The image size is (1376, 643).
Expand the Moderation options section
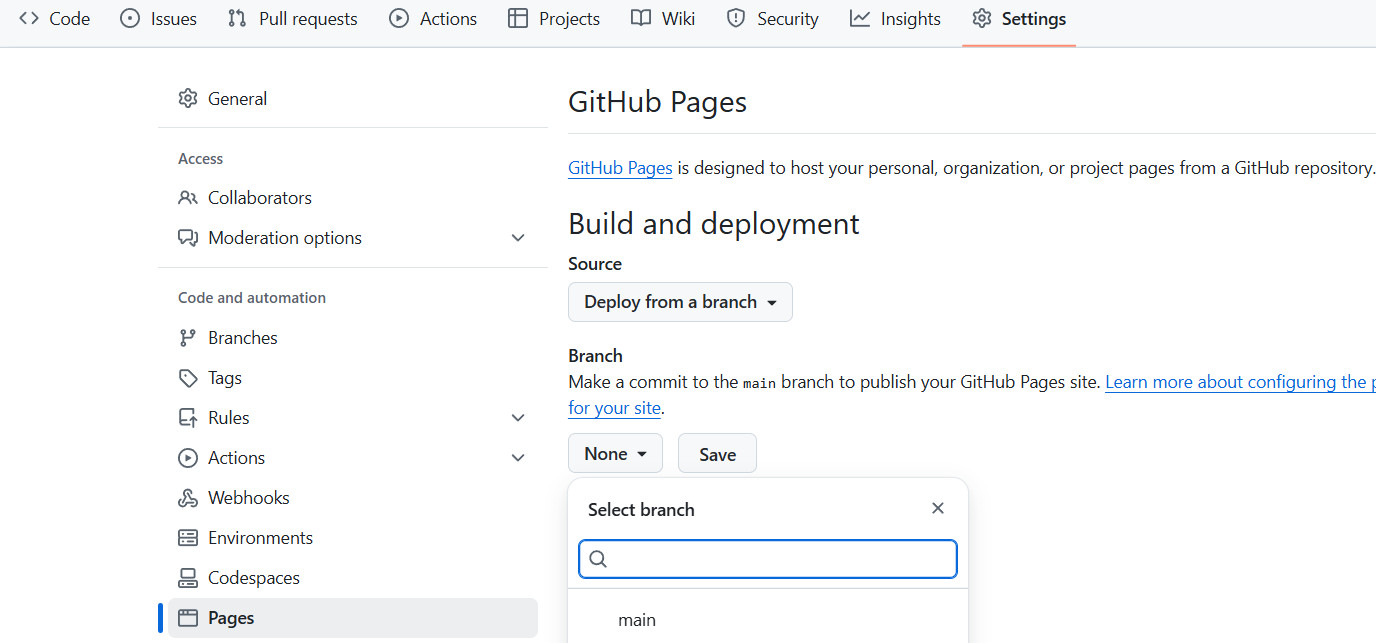(x=518, y=238)
